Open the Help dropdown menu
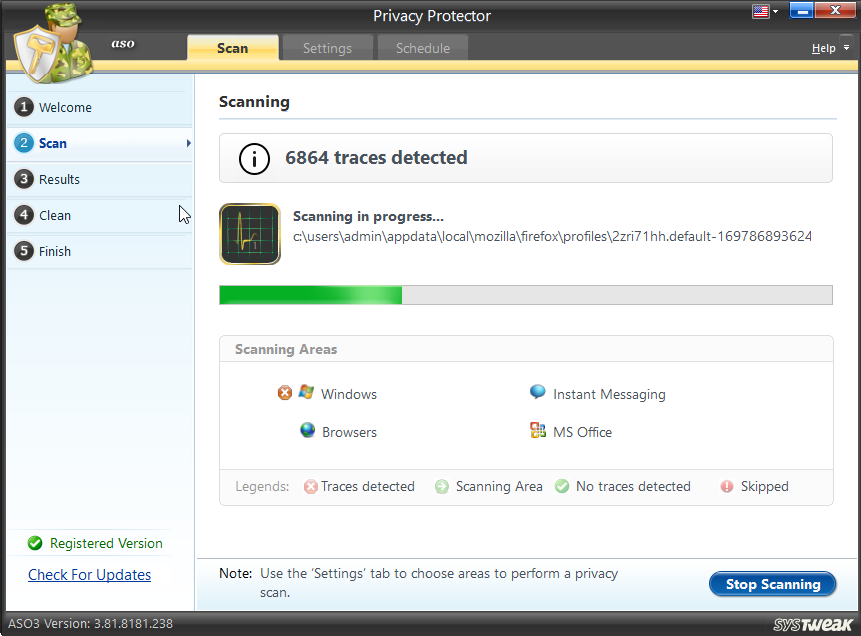This screenshot has width=861, height=636. (830, 47)
